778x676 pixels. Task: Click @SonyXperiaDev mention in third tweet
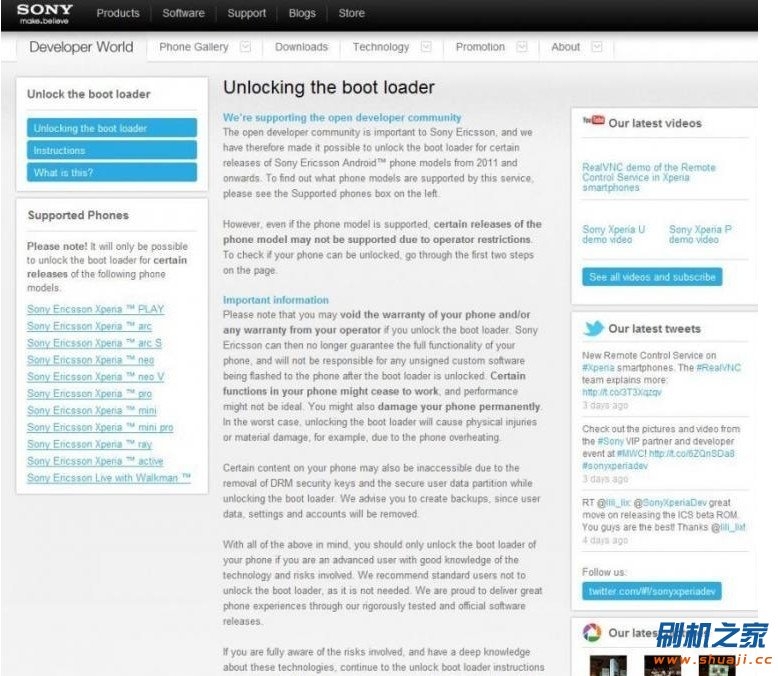pyautogui.click(x=670, y=502)
